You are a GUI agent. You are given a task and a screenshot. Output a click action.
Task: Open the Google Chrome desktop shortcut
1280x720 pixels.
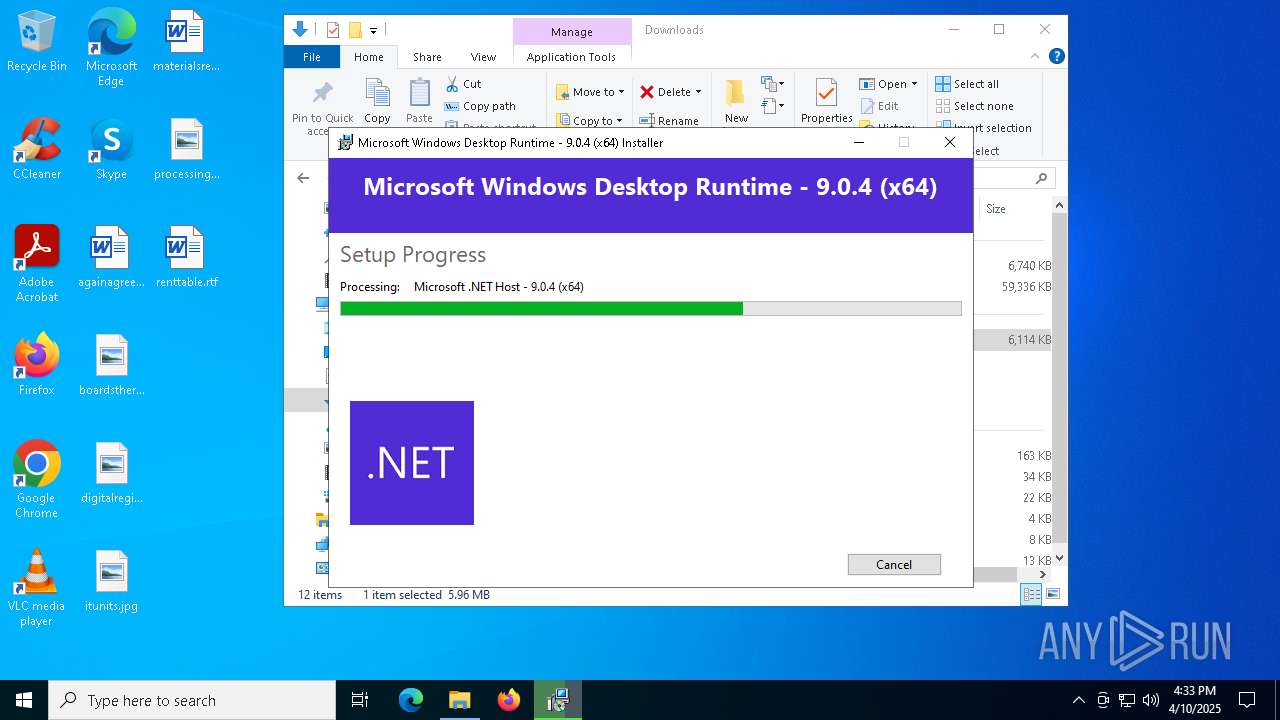[x=37, y=480]
